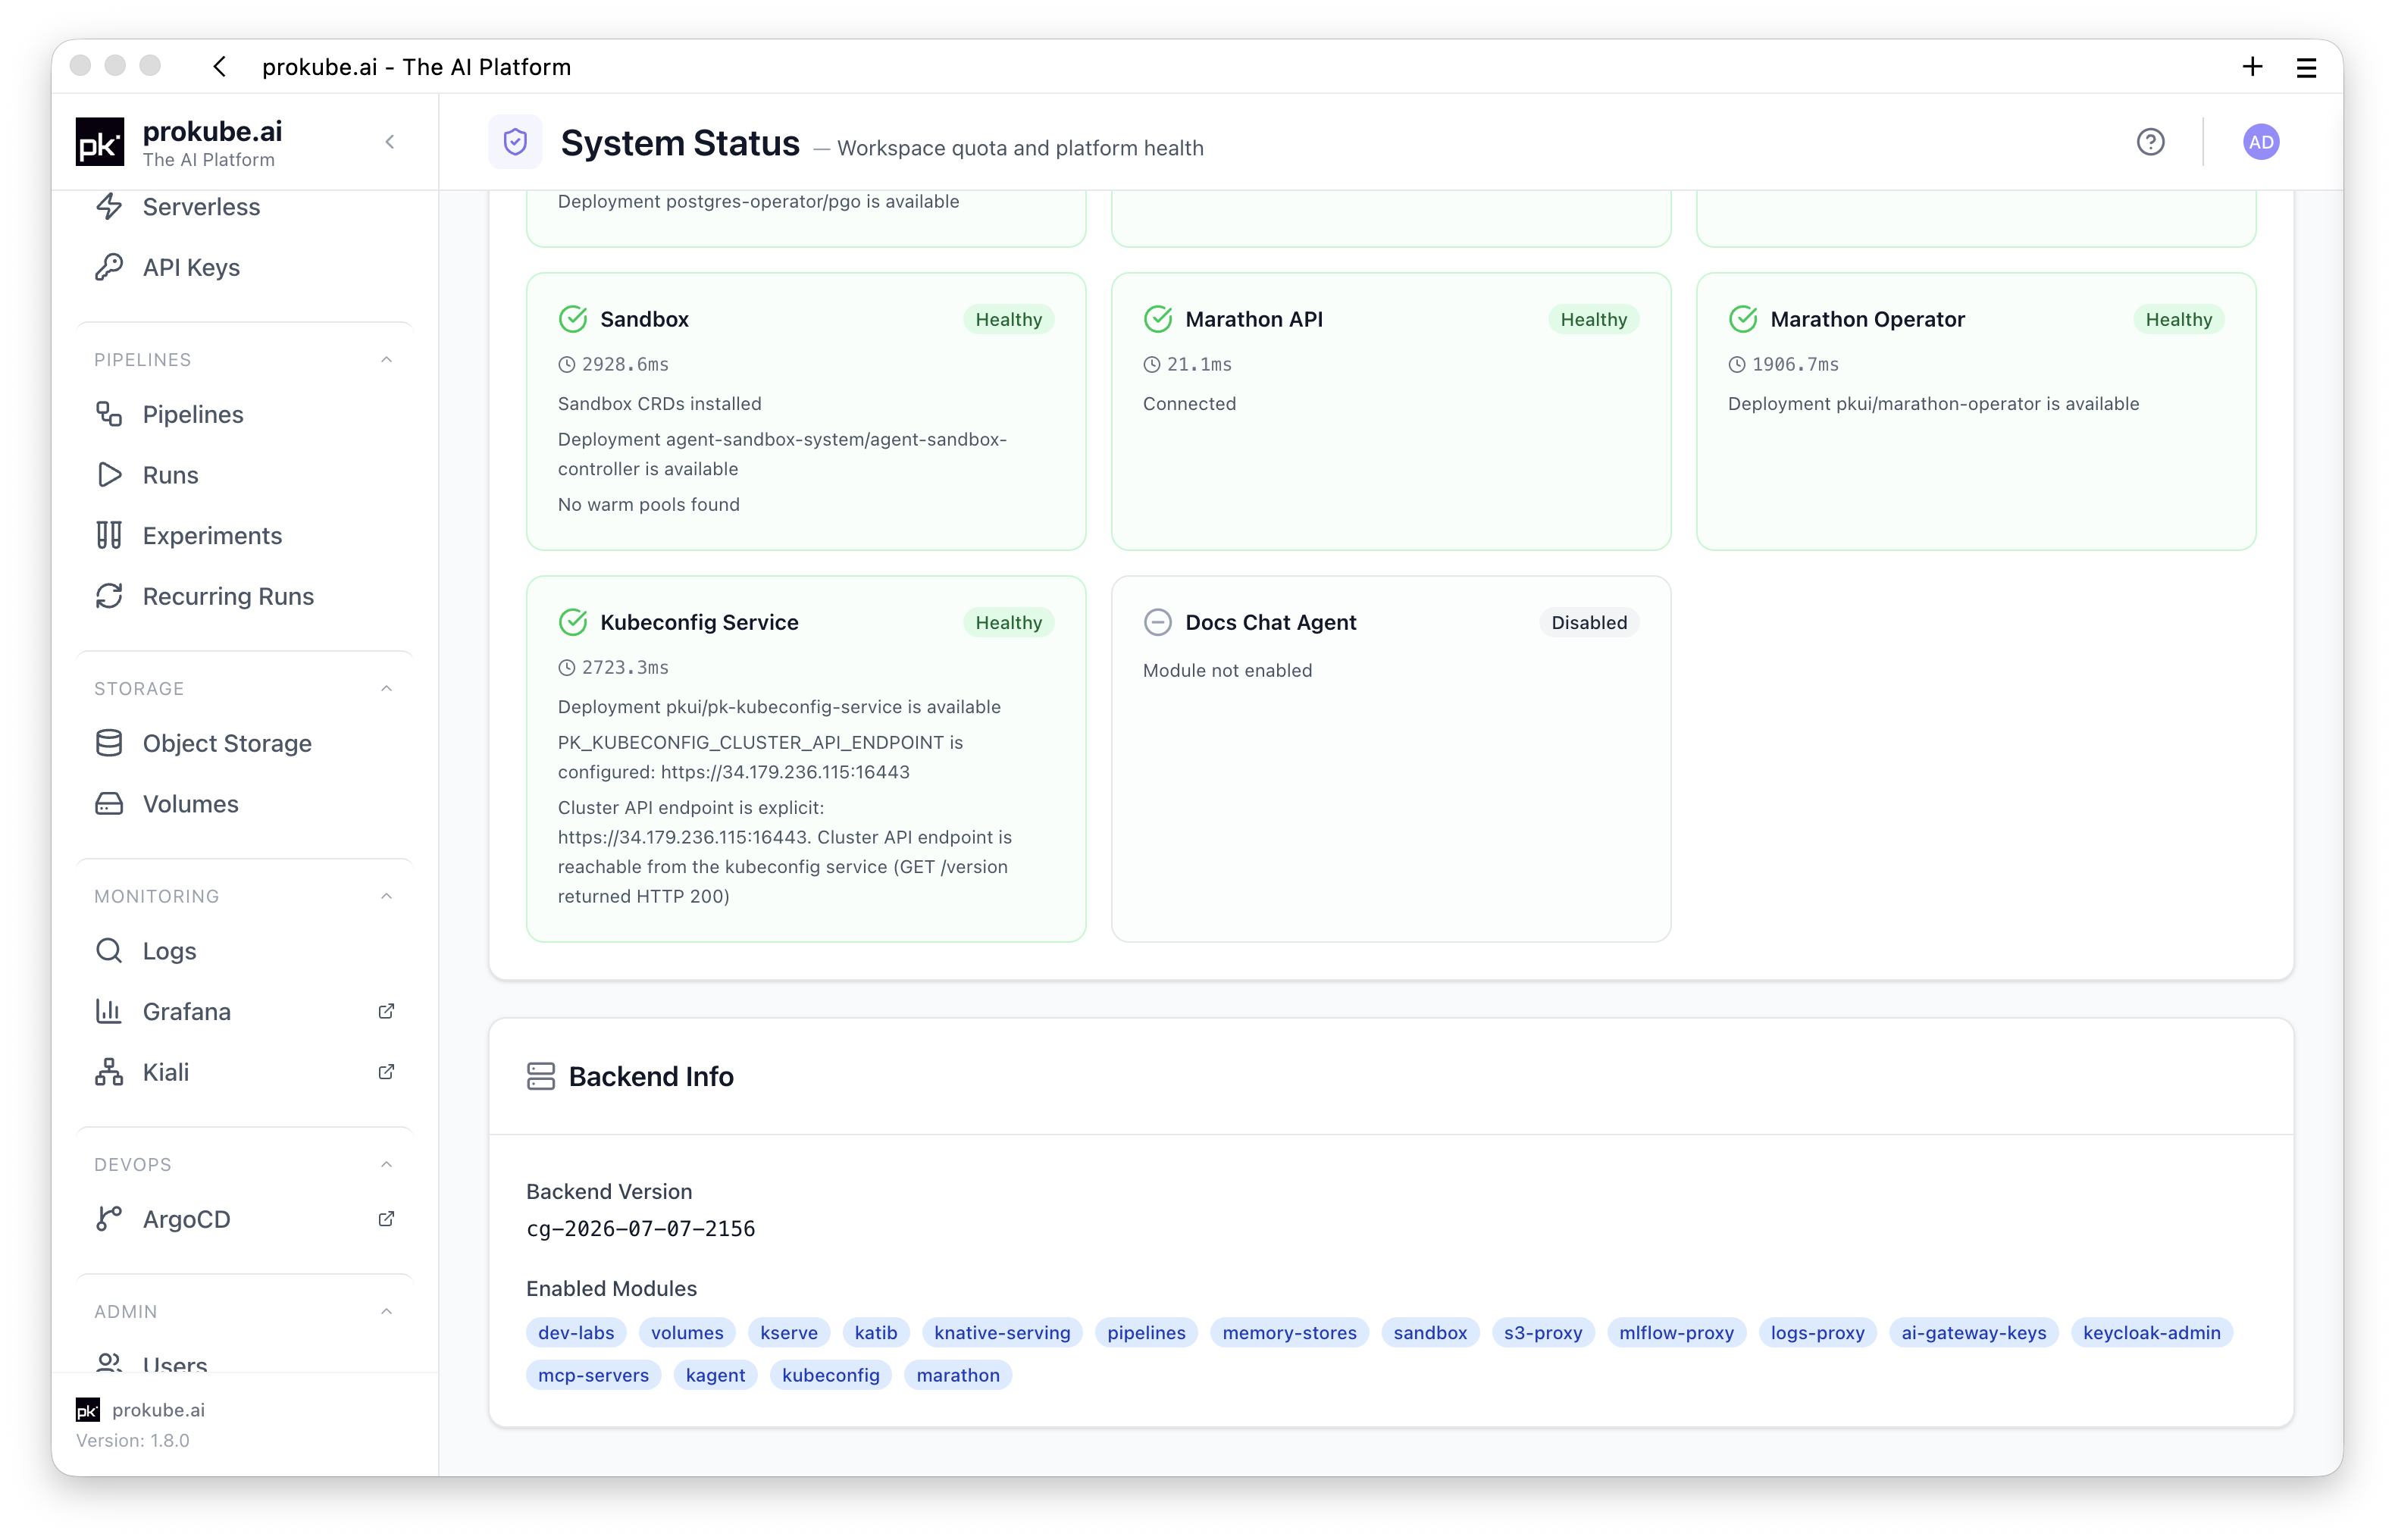Collapse the sidebar with chevron

(390, 142)
